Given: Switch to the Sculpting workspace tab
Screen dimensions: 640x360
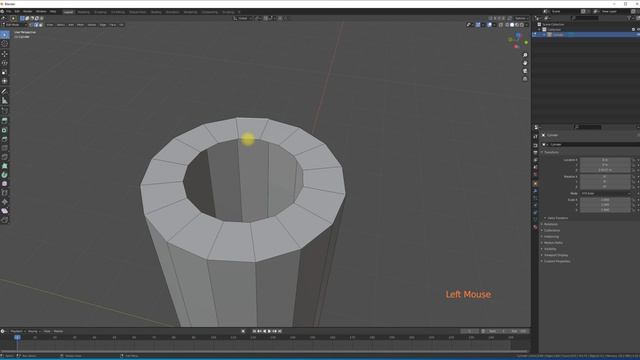Looking at the screenshot, I should point(100,12).
